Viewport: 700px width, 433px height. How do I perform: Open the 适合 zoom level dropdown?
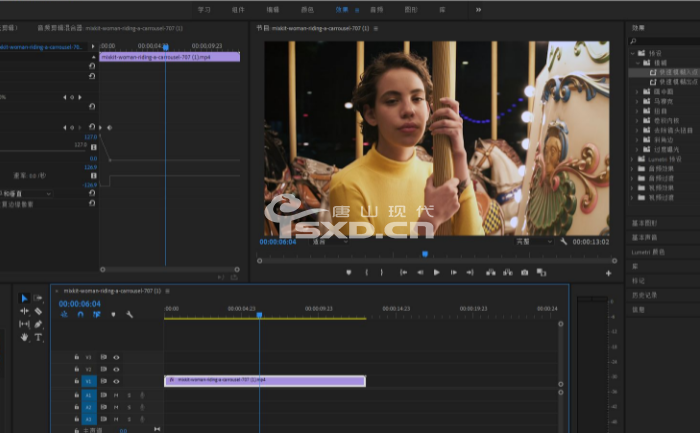point(329,241)
